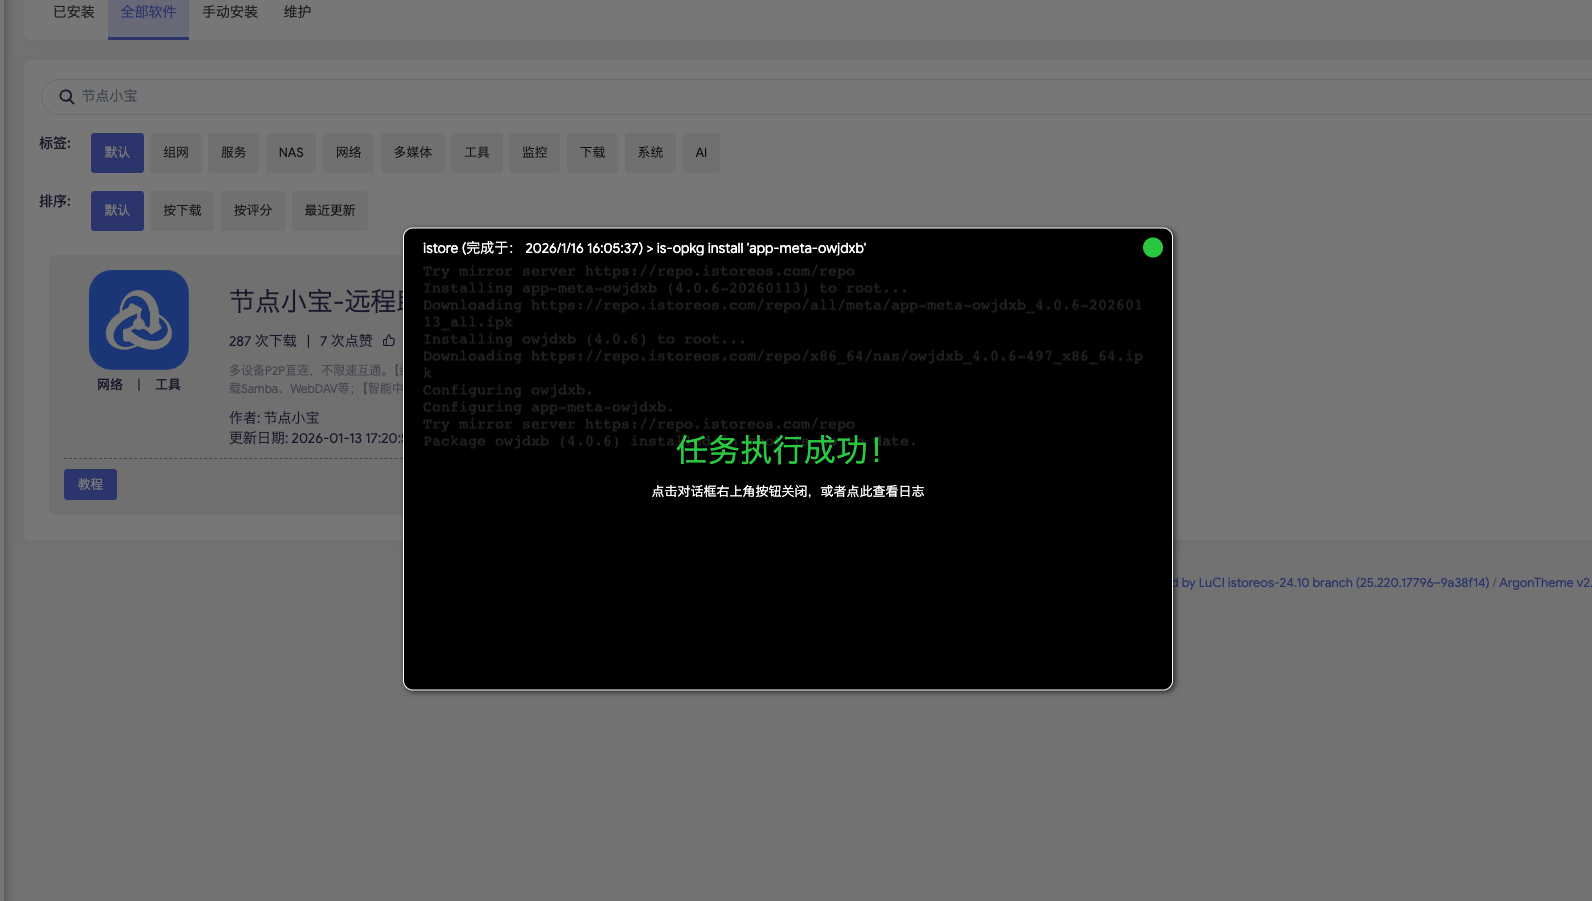Filter by the 下载 tag
The width and height of the screenshot is (1592, 901).
[x=593, y=153]
